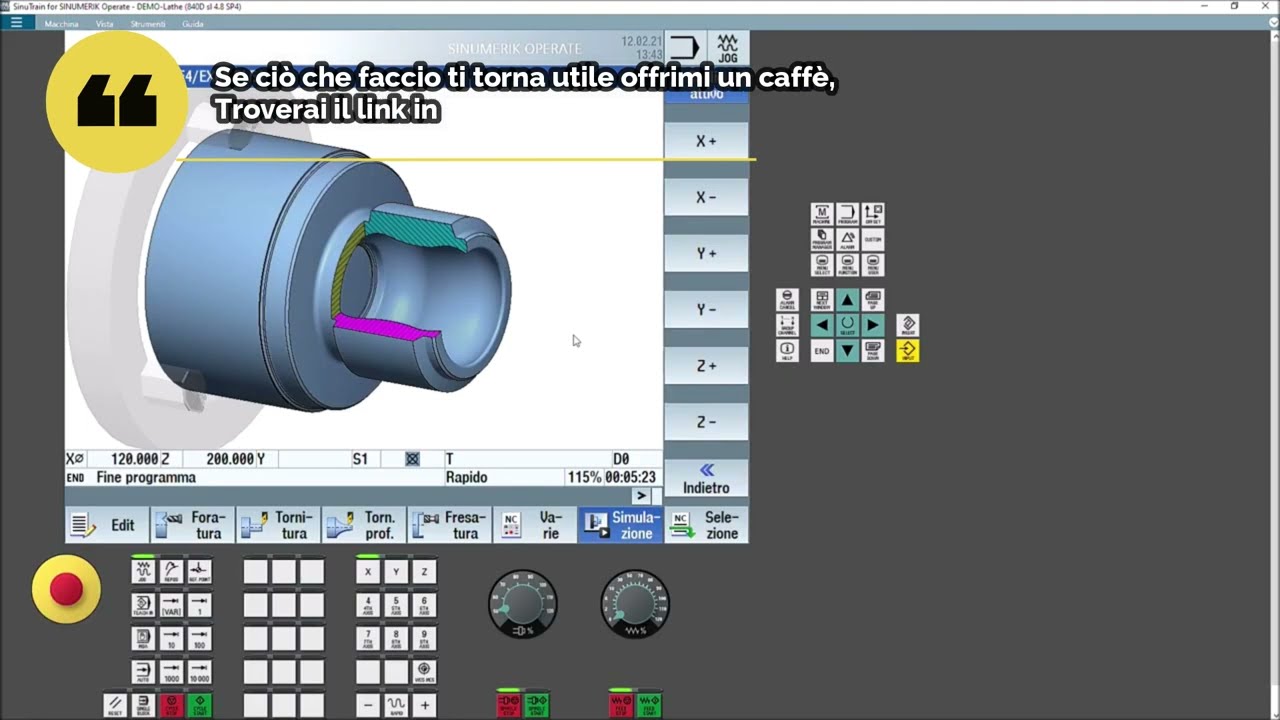Adjust the feed override rotary knob
The image size is (1280, 720).
point(635,604)
